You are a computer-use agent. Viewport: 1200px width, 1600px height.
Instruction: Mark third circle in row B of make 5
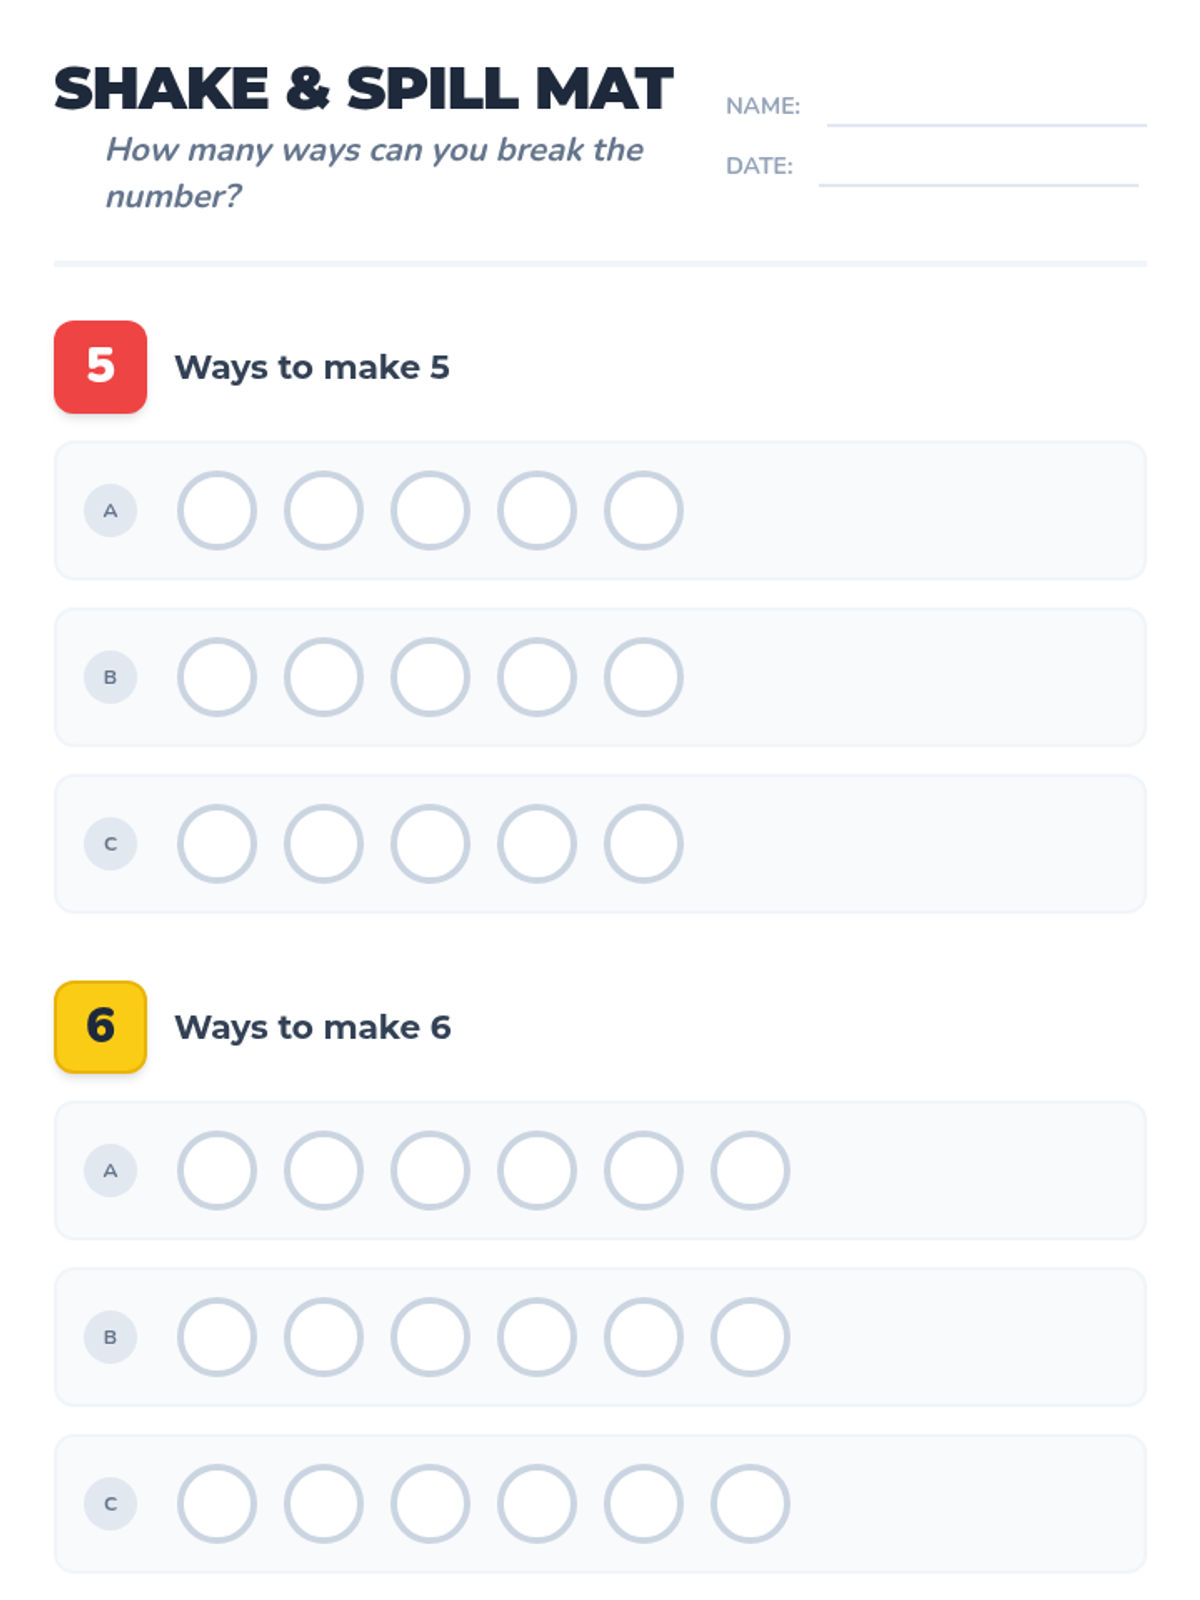point(430,677)
